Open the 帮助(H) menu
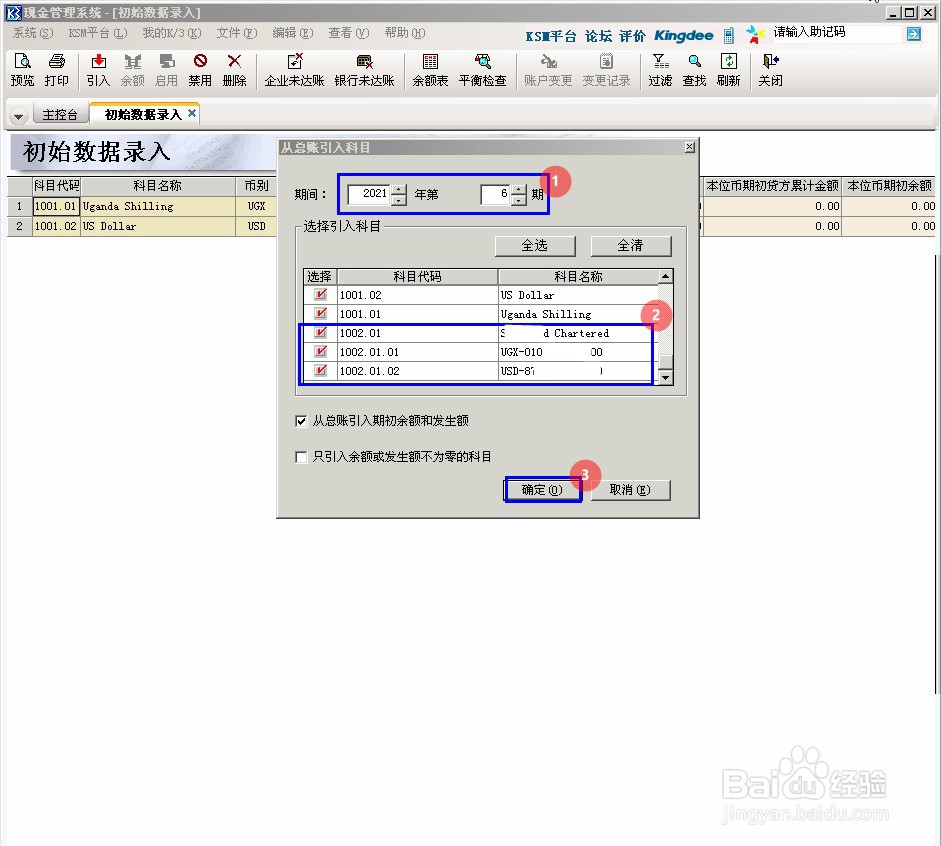The image size is (941, 846). [x=404, y=33]
